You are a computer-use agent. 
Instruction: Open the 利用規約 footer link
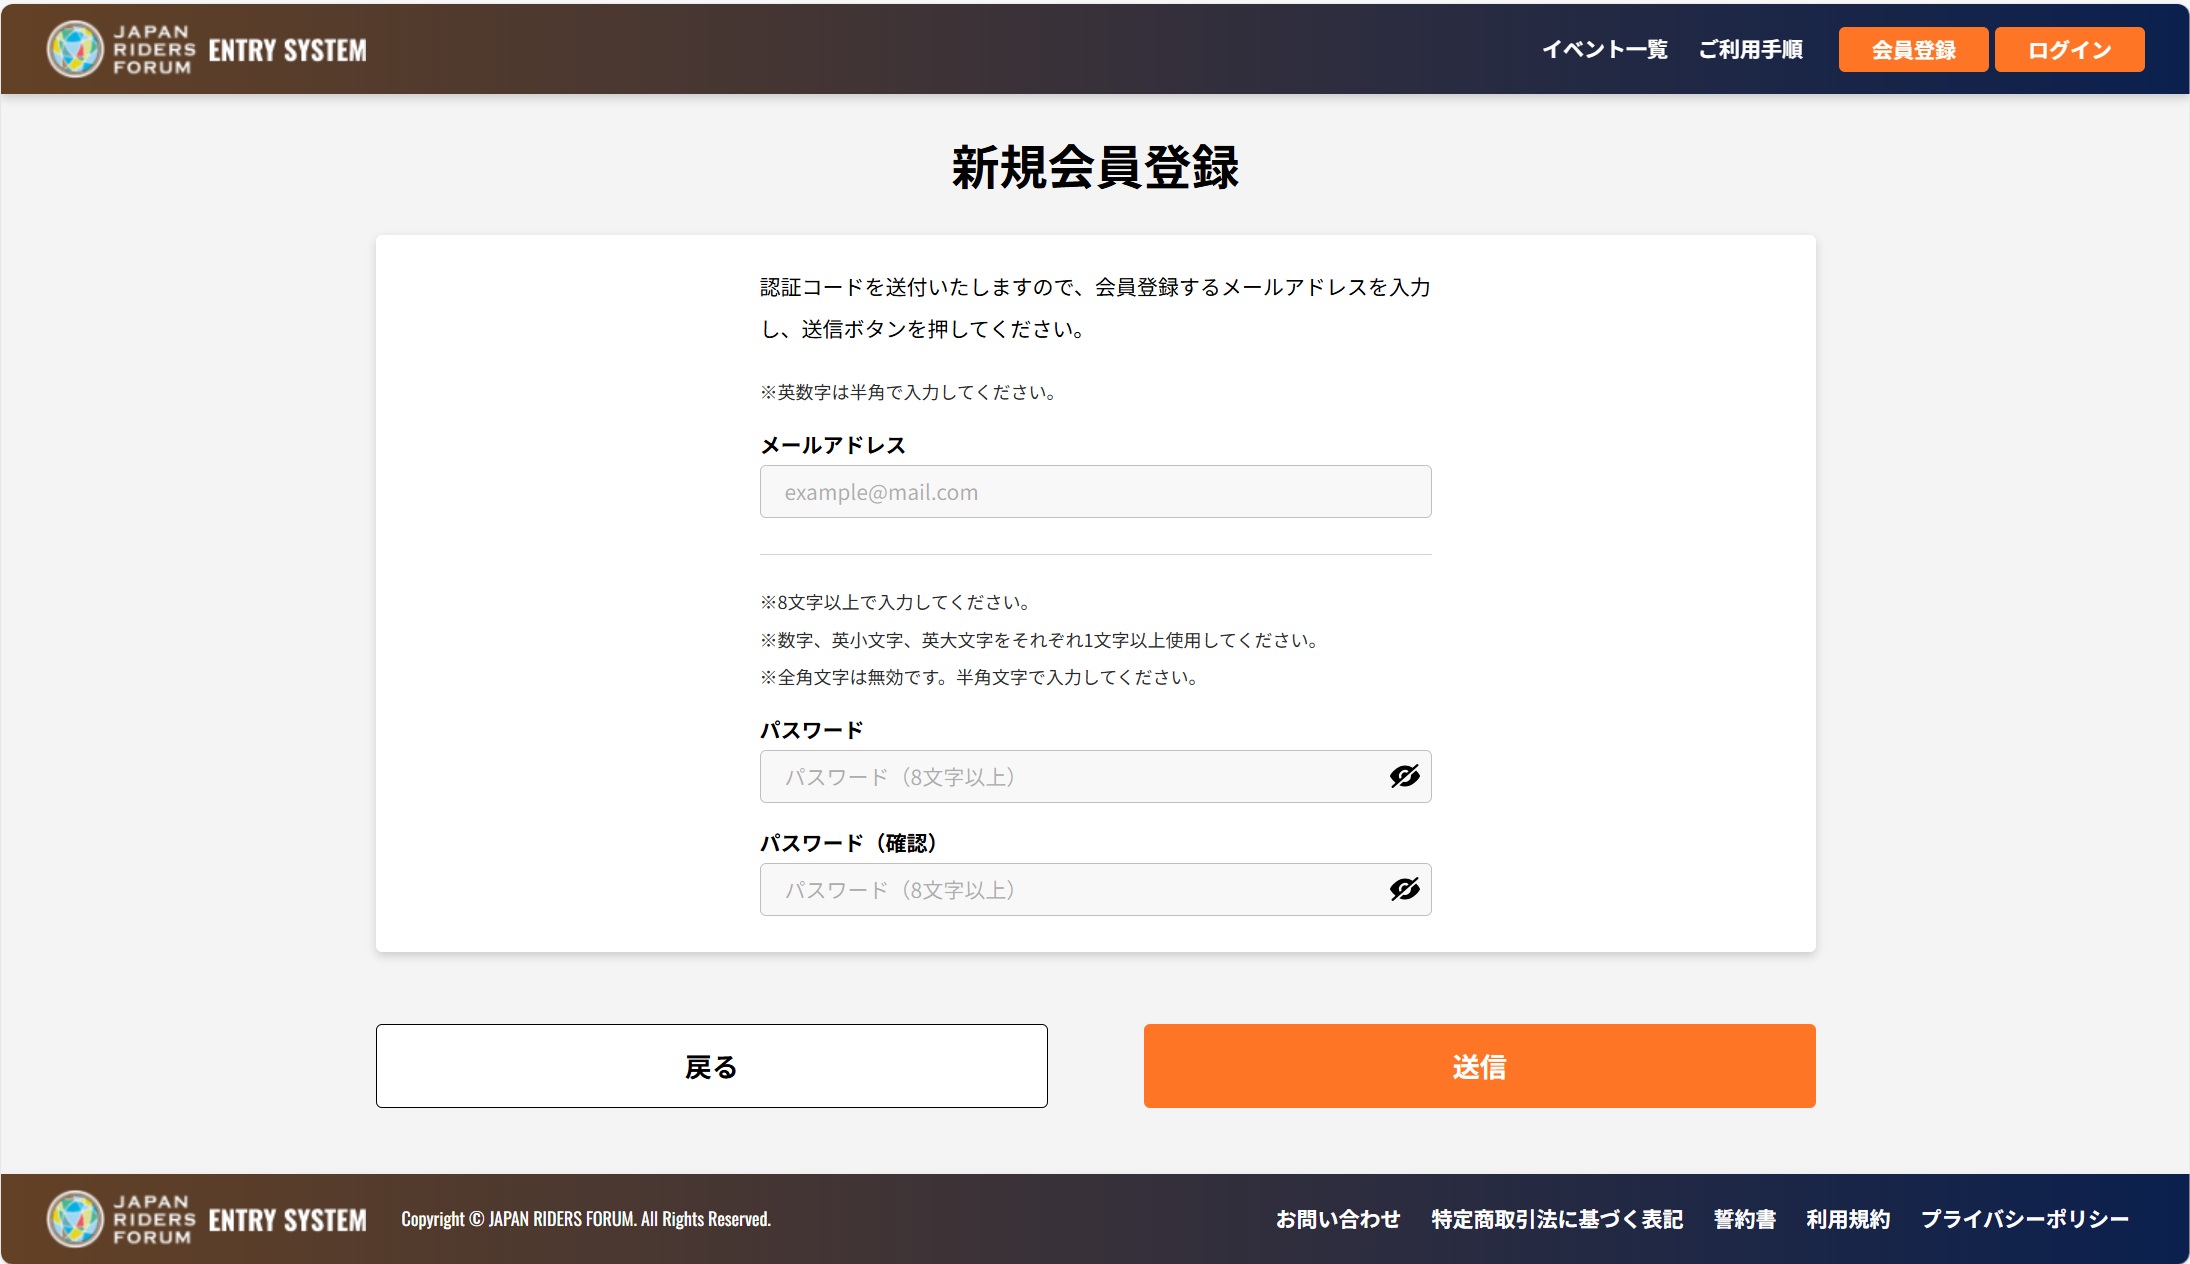(x=1848, y=1219)
